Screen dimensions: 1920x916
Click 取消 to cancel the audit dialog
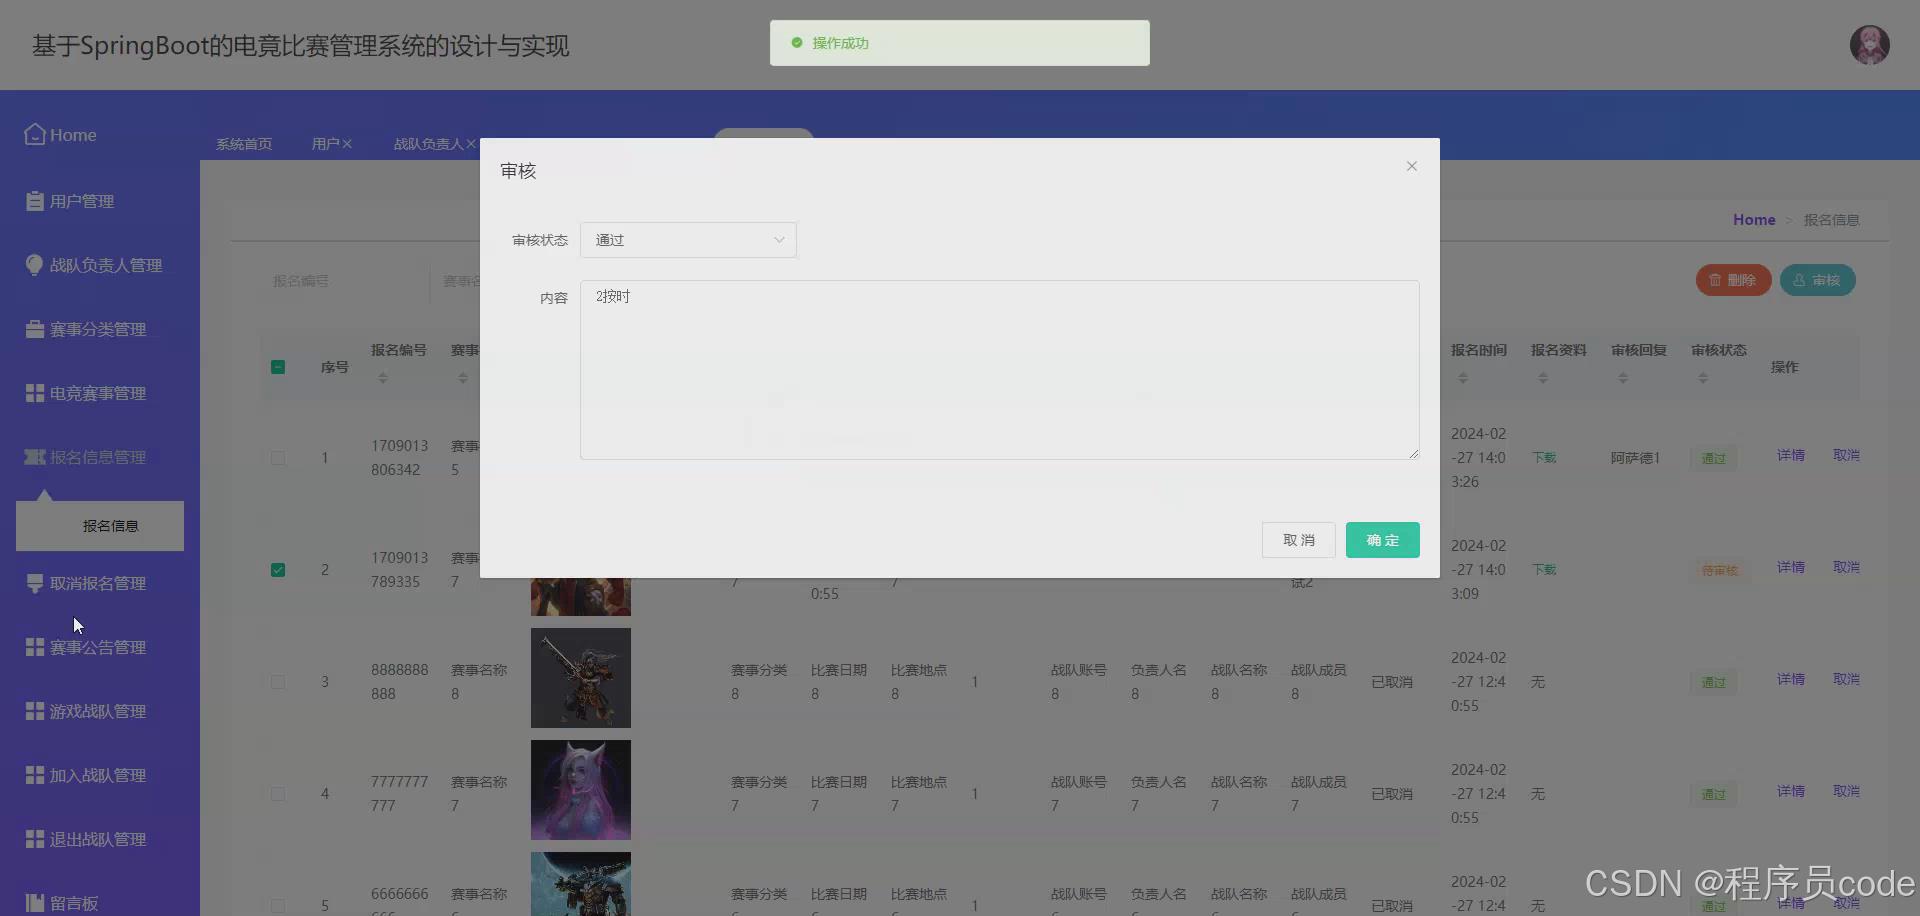tap(1298, 539)
